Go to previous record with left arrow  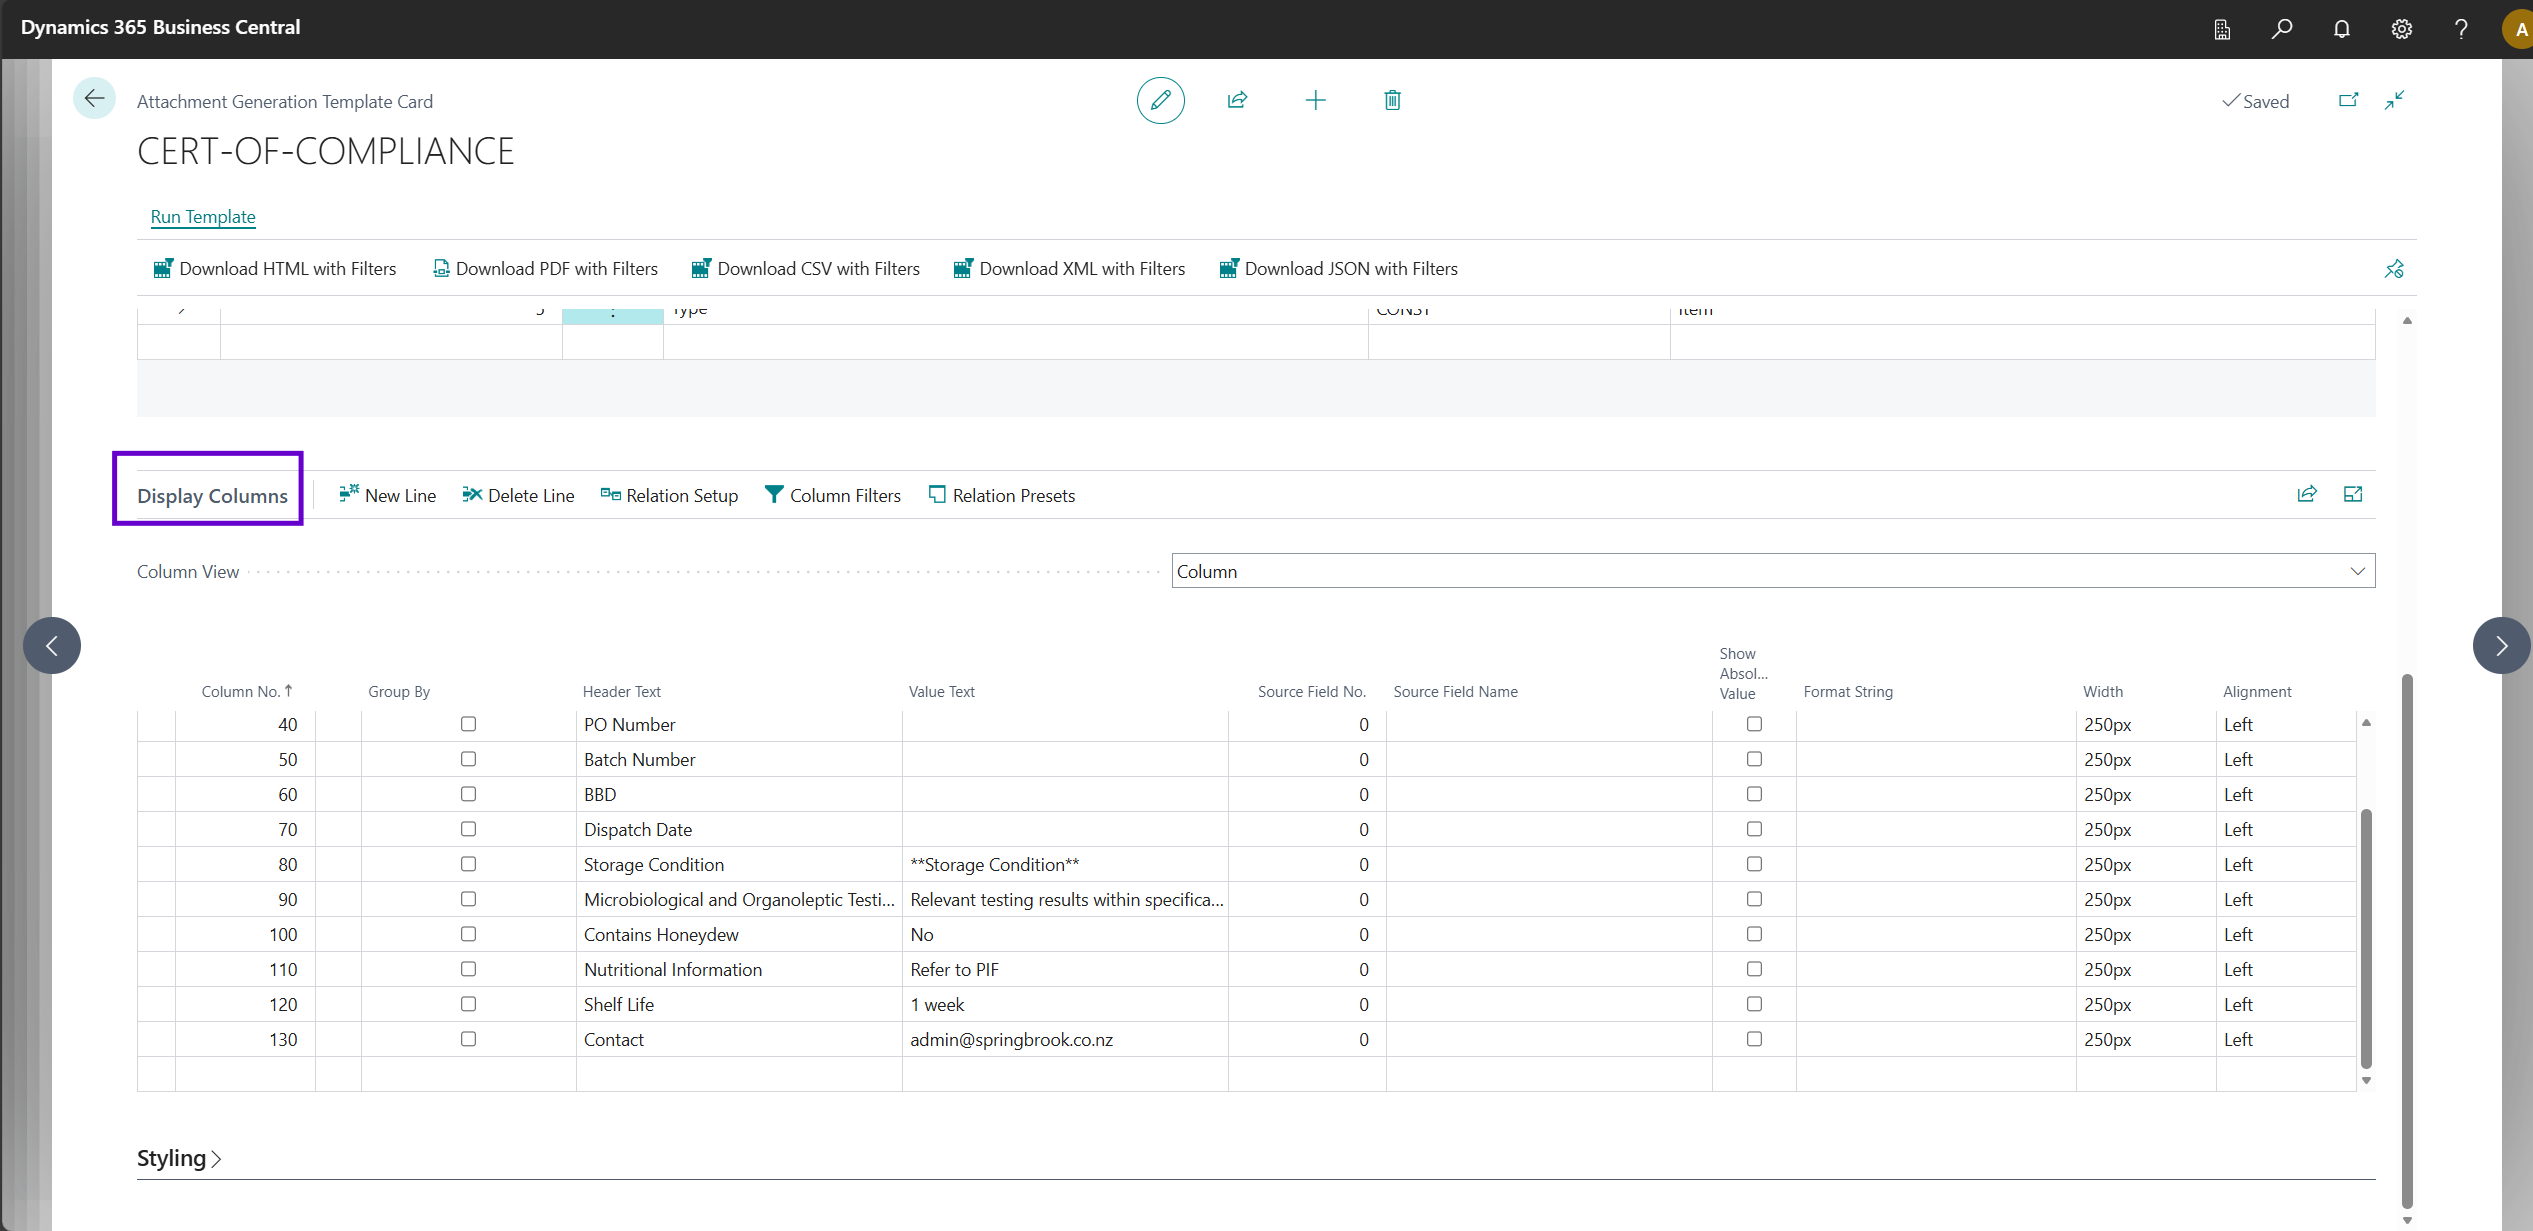pyautogui.click(x=52, y=645)
